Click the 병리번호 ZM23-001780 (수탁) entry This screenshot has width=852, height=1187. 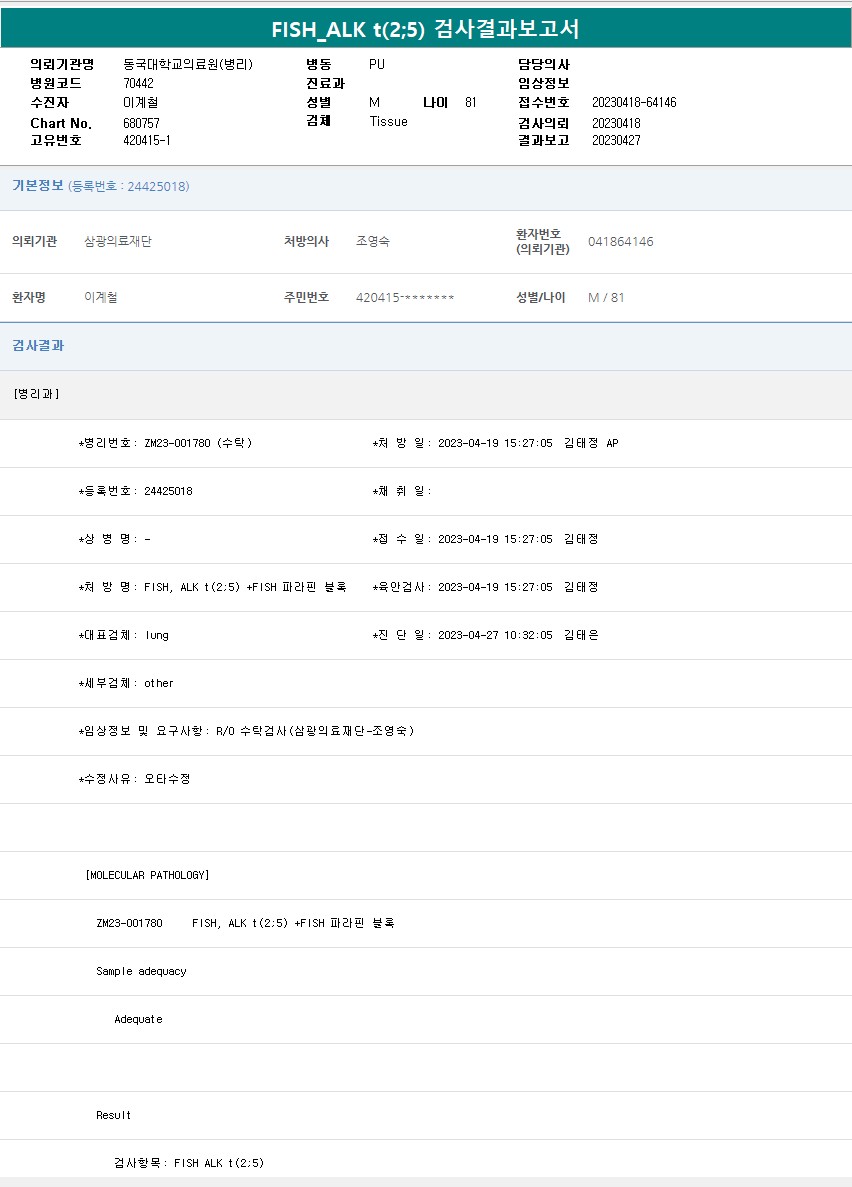pyautogui.click(x=165, y=443)
